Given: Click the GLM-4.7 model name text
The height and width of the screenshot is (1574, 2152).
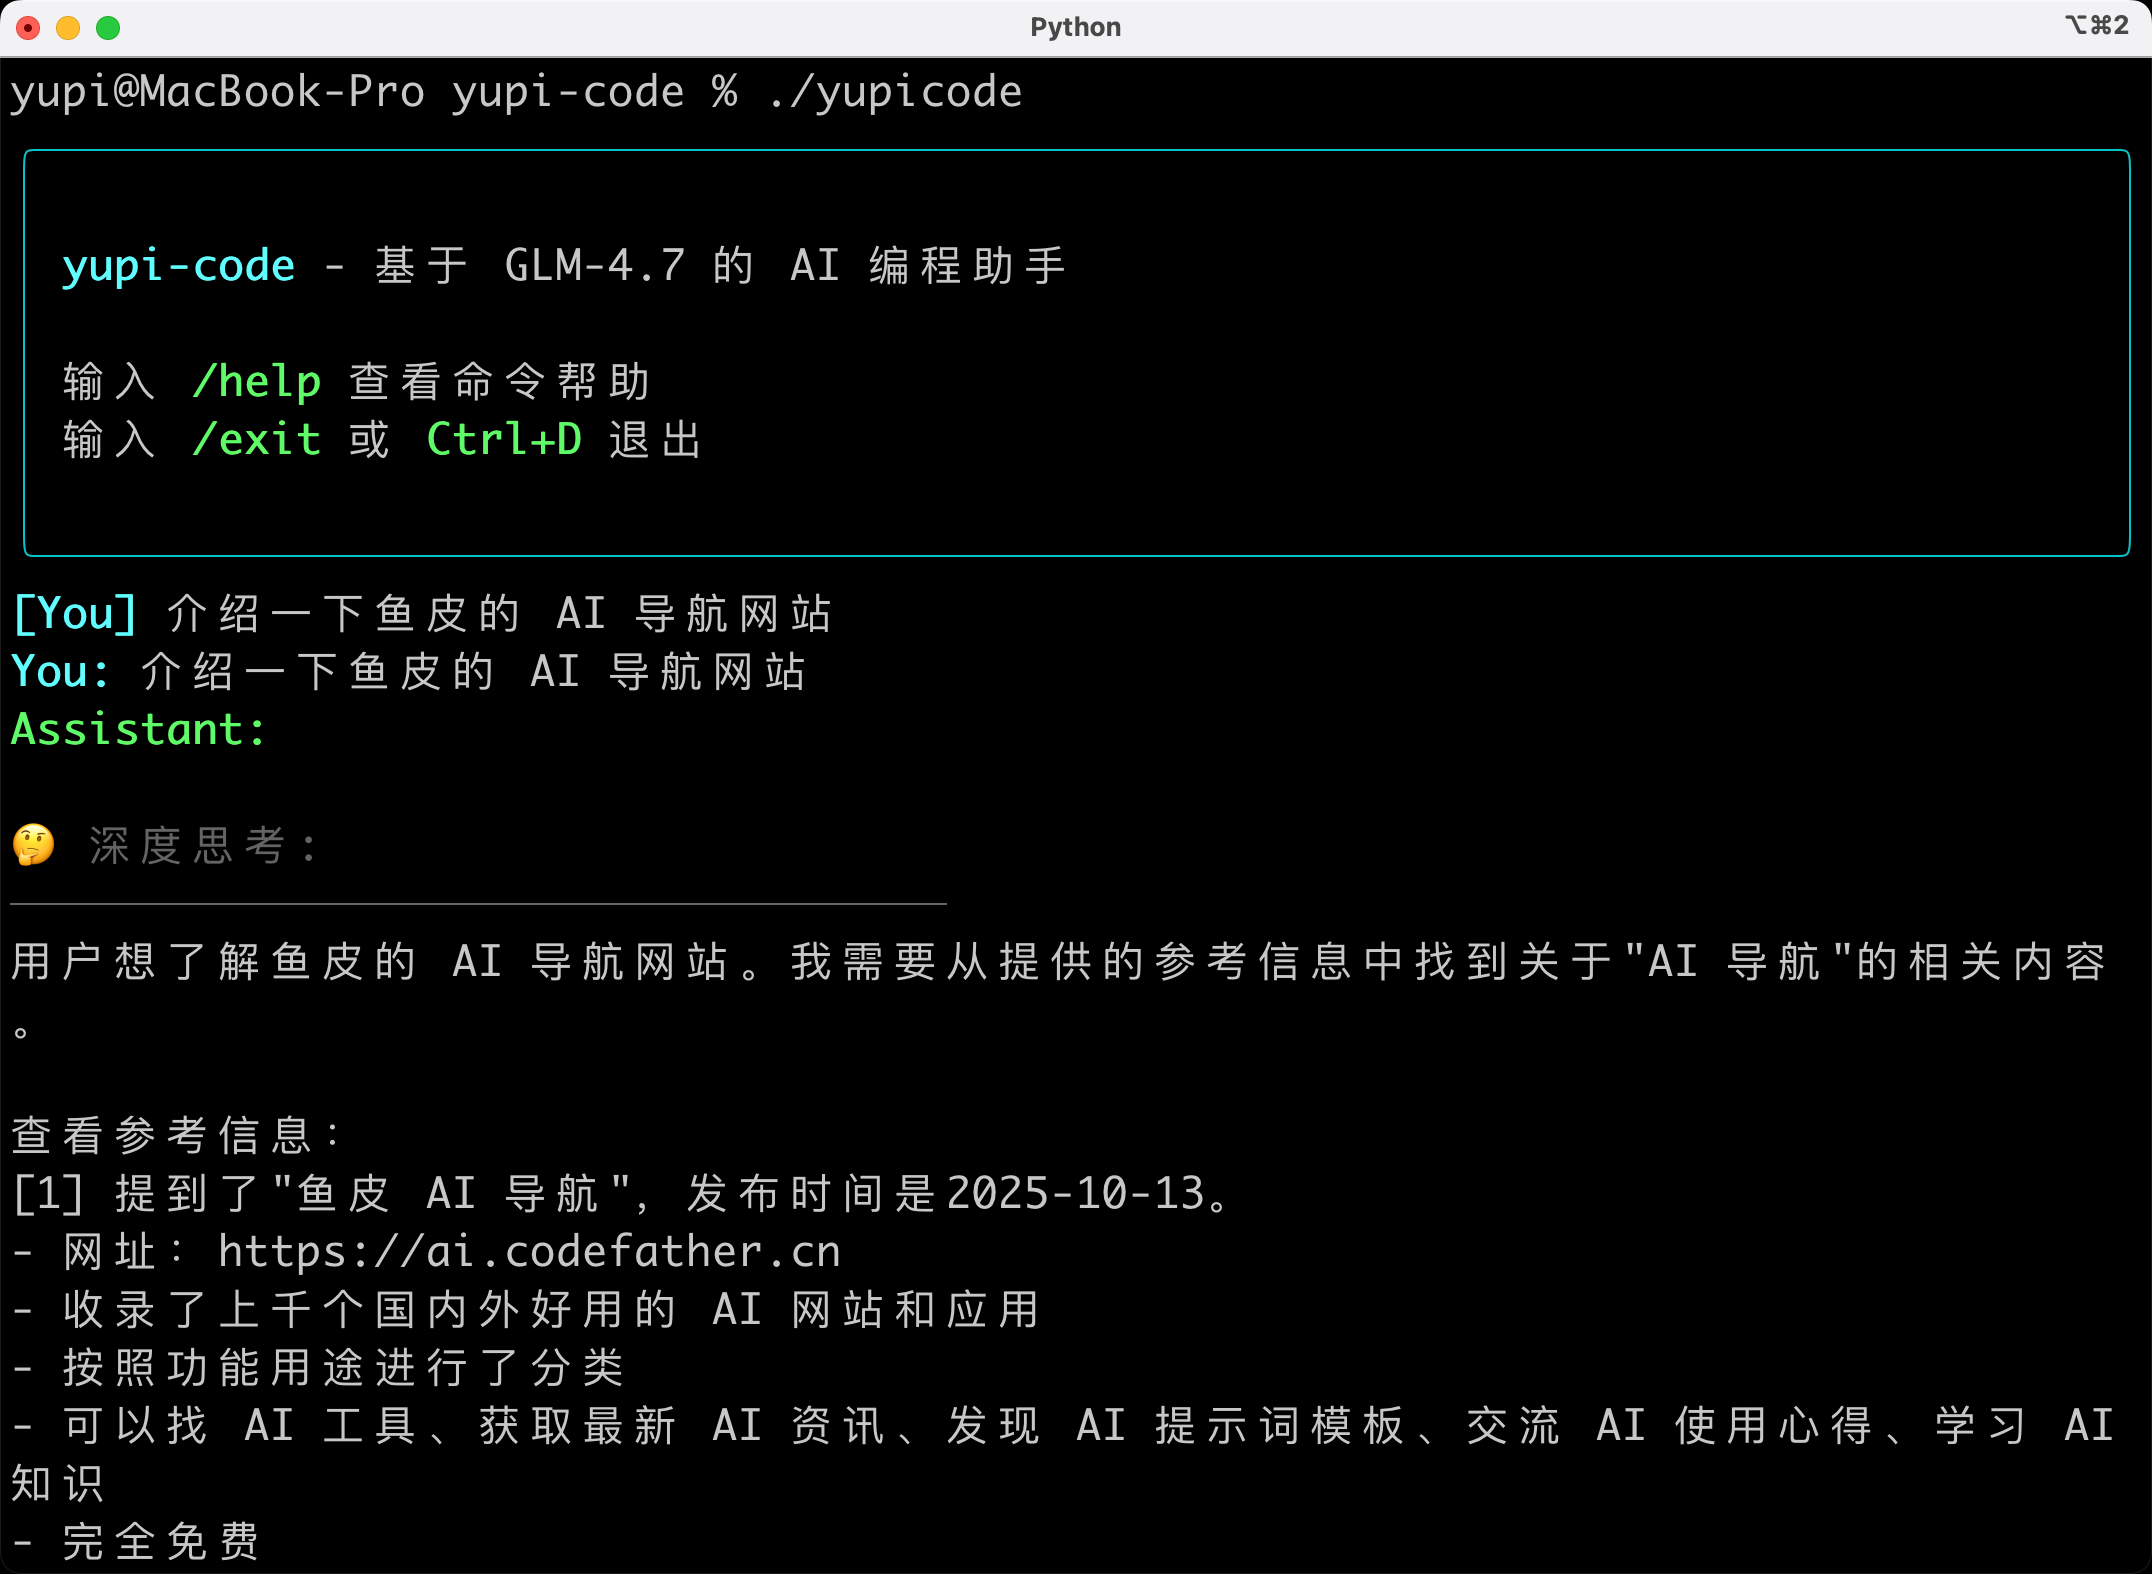Looking at the screenshot, I should 595,266.
